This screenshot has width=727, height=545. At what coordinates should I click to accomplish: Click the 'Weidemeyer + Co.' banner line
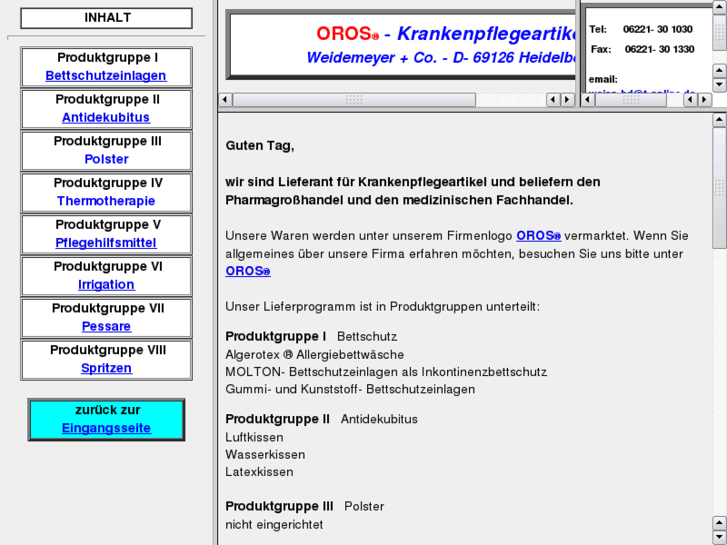441,58
